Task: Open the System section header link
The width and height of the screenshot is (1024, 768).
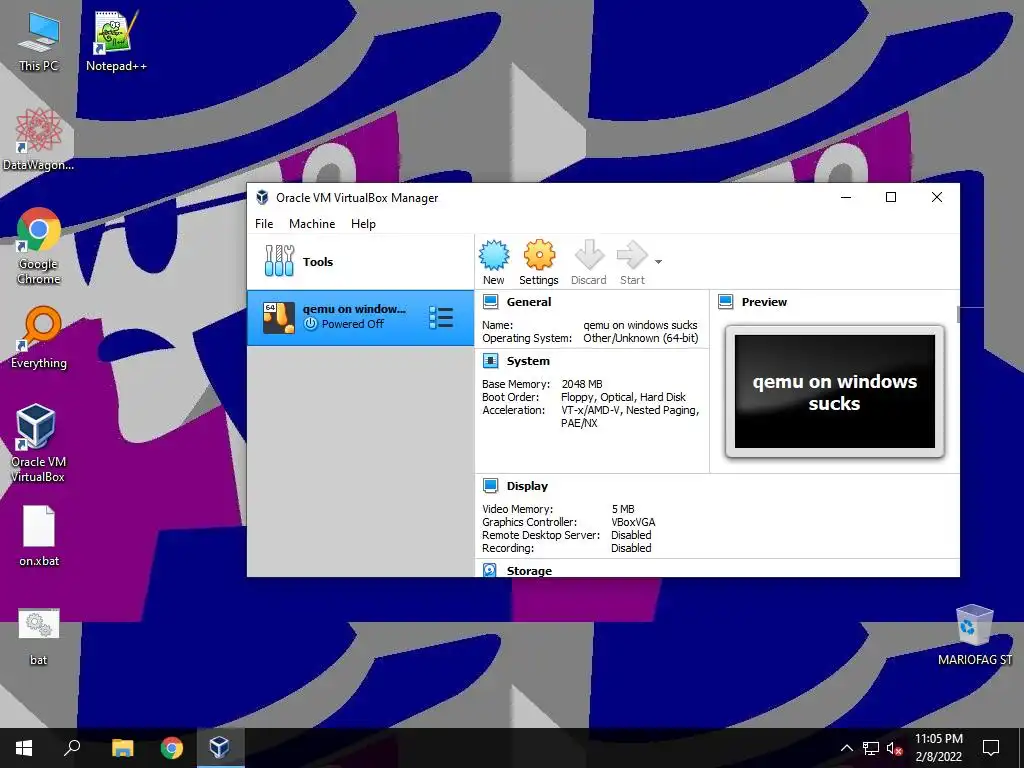Action: pyautogui.click(x=528, y=360)
